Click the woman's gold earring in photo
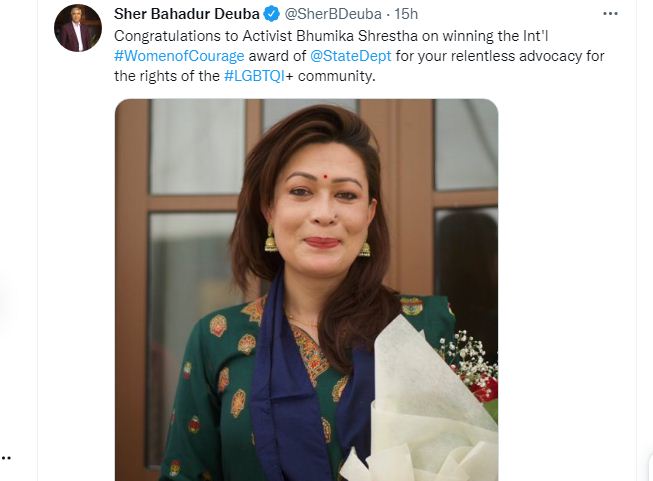653x481 pixels. (x=271, y=240)
